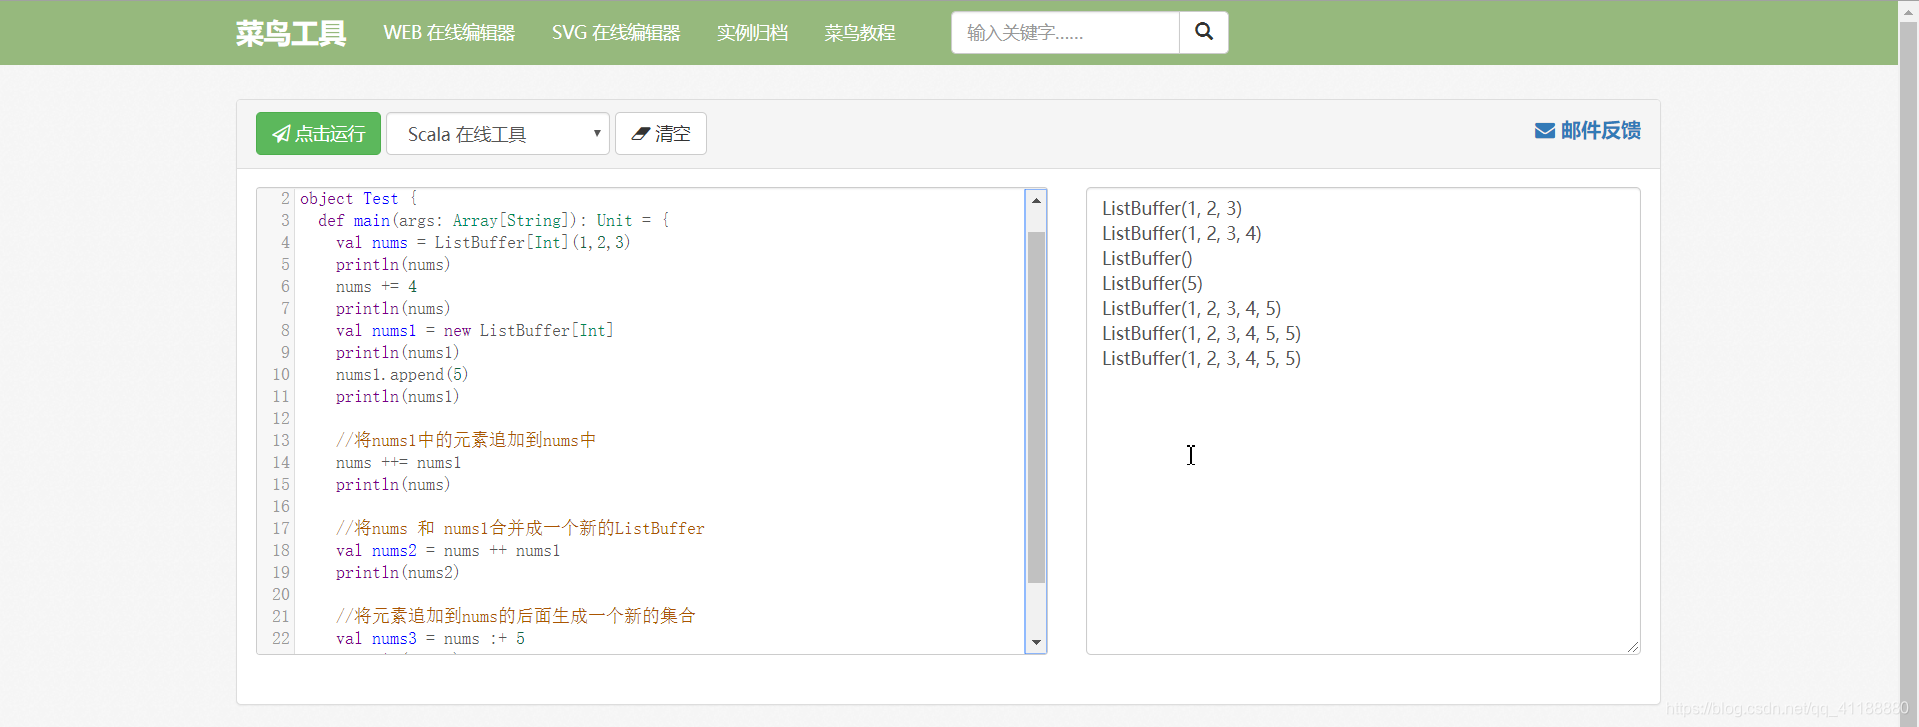Click the "val nums = ListBuffer[Int](1,2,3)" line
The height and width of the screenshot is (727, 1919).
point(483,243)
